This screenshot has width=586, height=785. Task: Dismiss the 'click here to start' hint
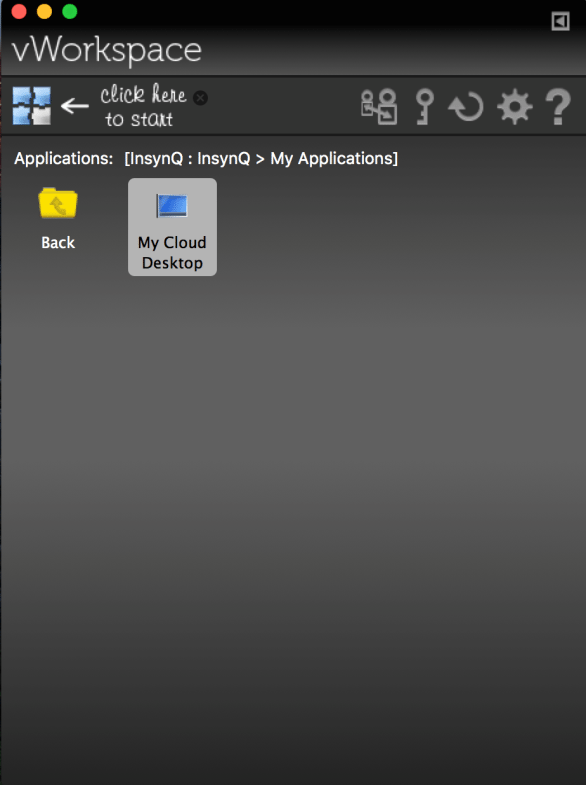click(200, 98)
